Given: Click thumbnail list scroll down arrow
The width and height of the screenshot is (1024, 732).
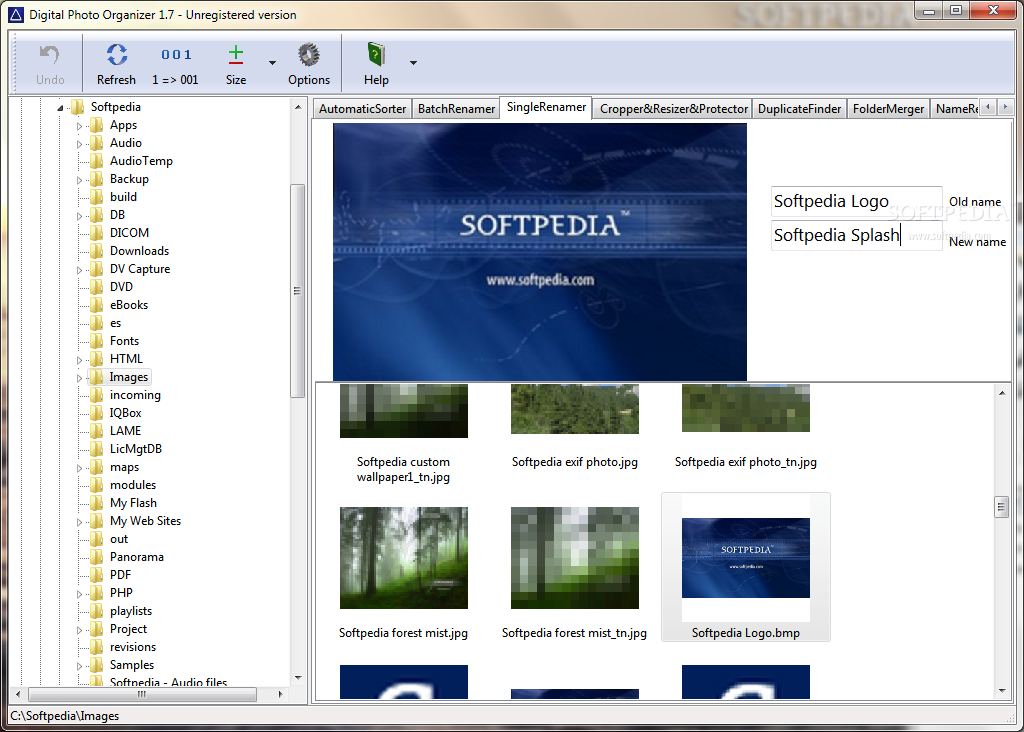Looking at the screenshot, I should pyautogui.click(x=1002, y=690).
